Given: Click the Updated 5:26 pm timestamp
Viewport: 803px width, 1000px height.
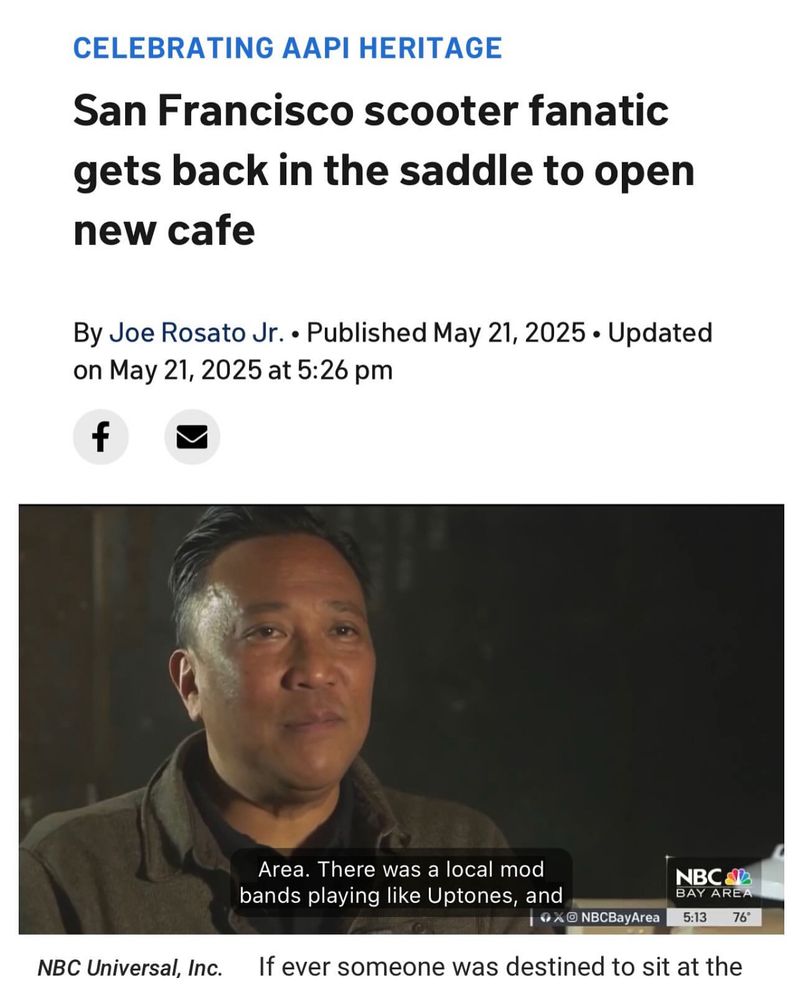Looking at the screenshot, I should click(x=392, y=351).
